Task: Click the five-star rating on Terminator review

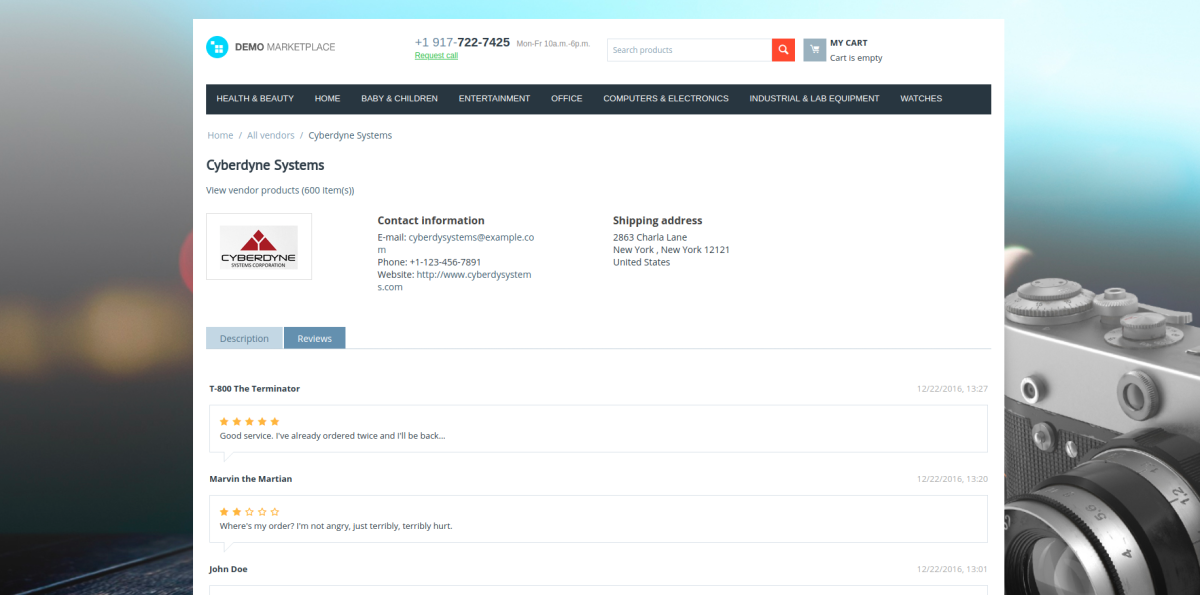Action: coord(249,422)
